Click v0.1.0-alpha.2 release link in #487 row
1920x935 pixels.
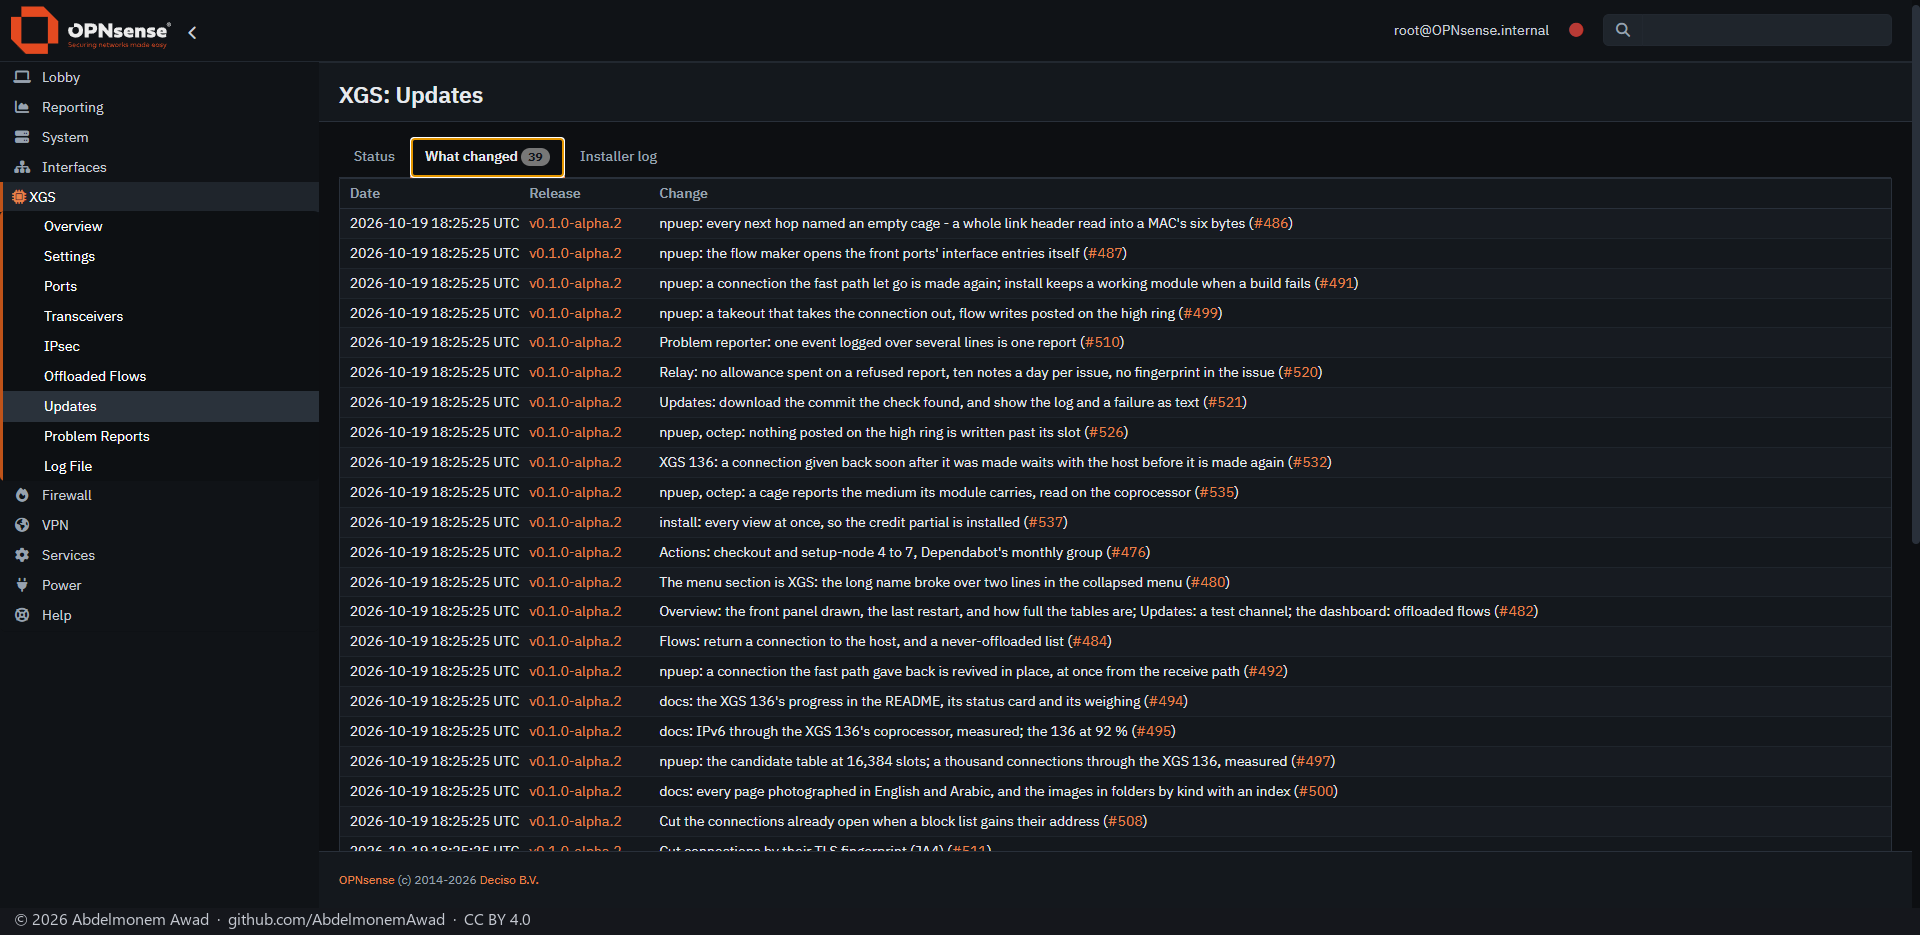[x=575, y=253]
